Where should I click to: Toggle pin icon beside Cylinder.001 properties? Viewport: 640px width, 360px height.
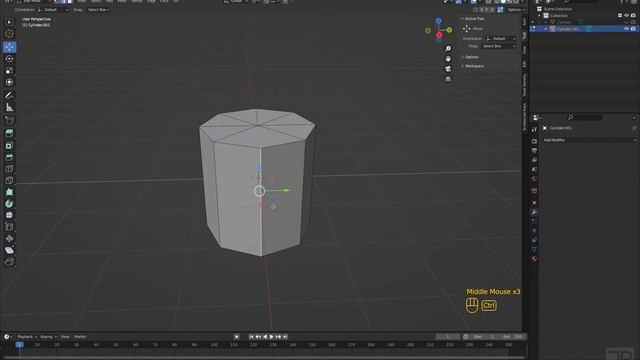(x=634, y=128)
